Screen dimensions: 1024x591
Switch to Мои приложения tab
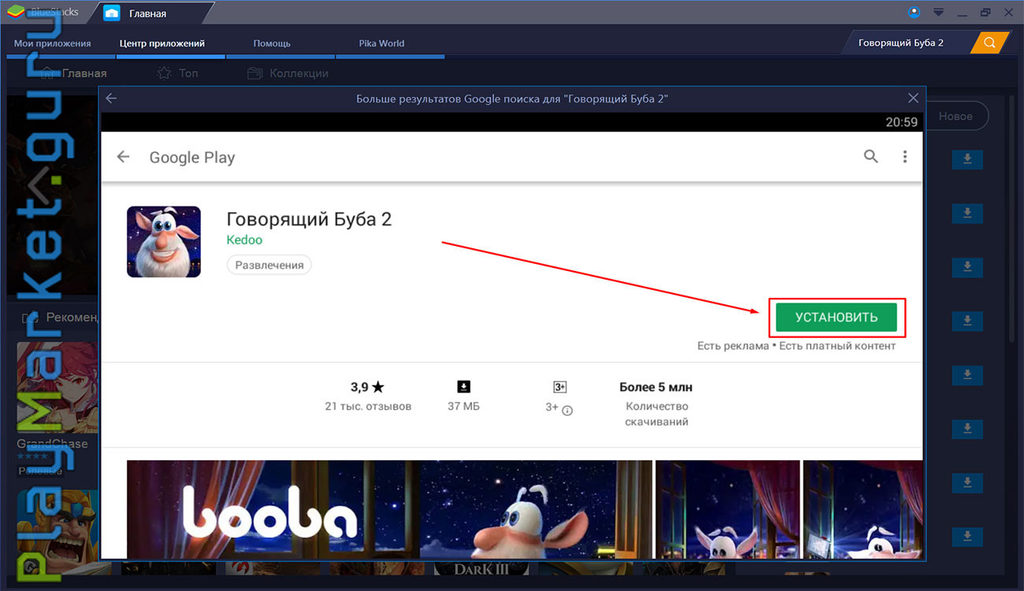point(52,43)
